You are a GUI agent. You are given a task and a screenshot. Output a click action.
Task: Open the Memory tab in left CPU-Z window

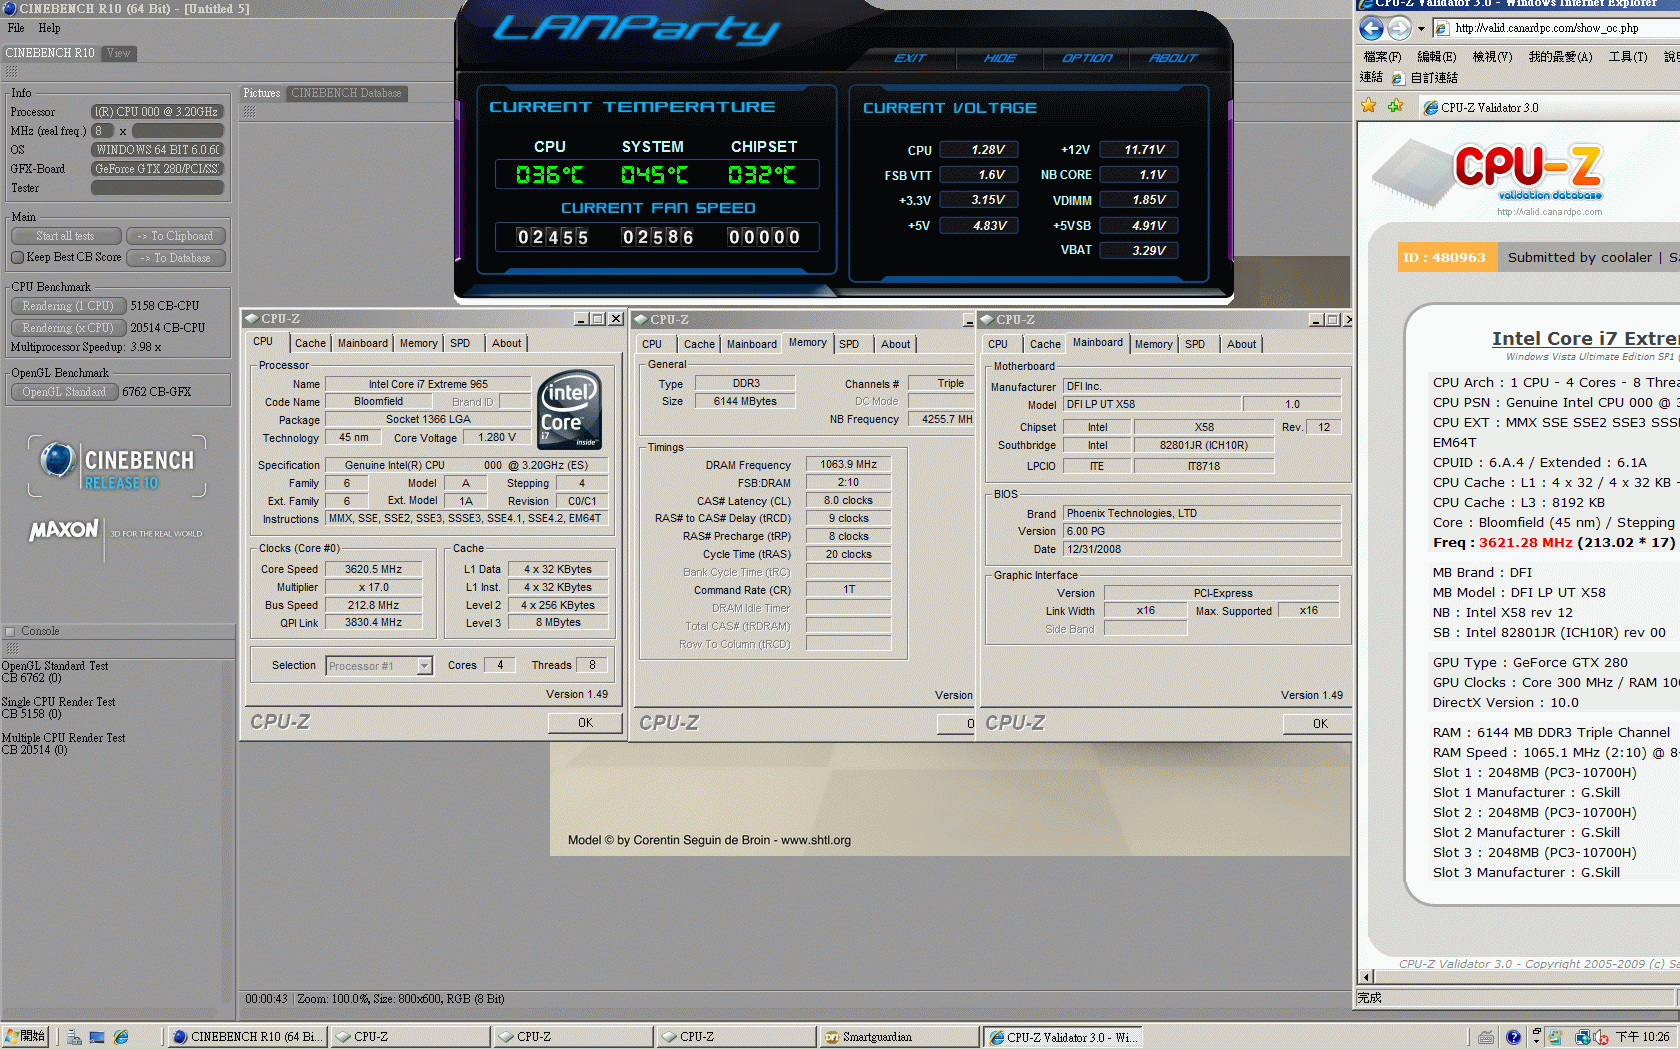pos(418,343)
